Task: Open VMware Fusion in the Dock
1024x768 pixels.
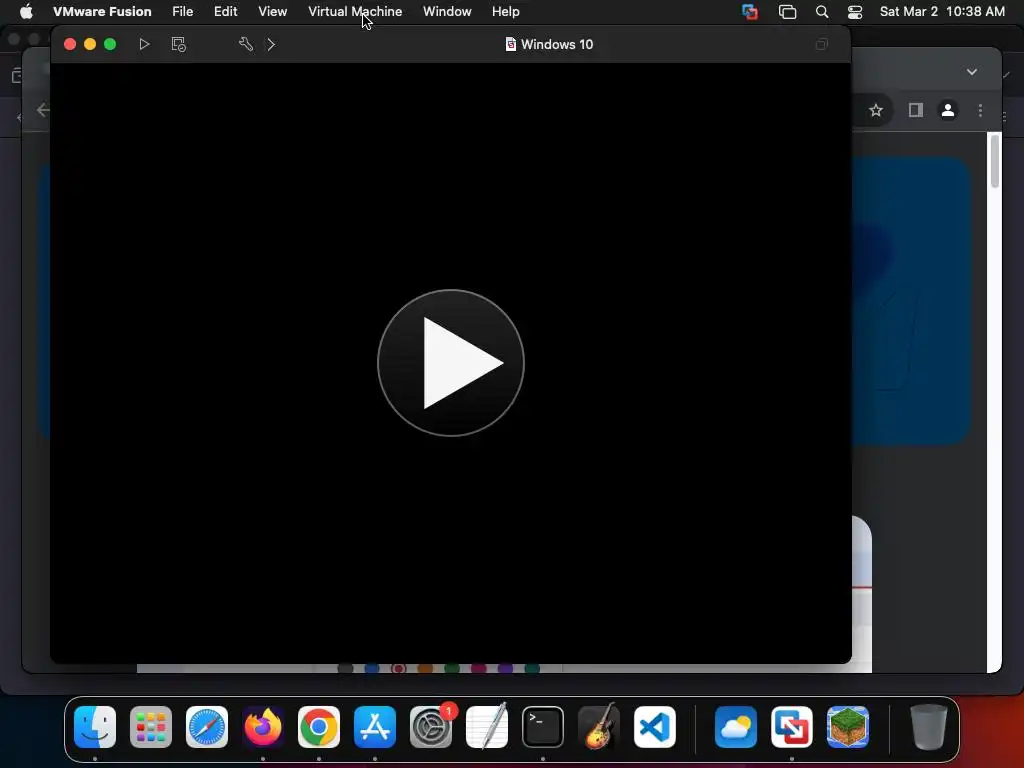Action: click(792, 727)
